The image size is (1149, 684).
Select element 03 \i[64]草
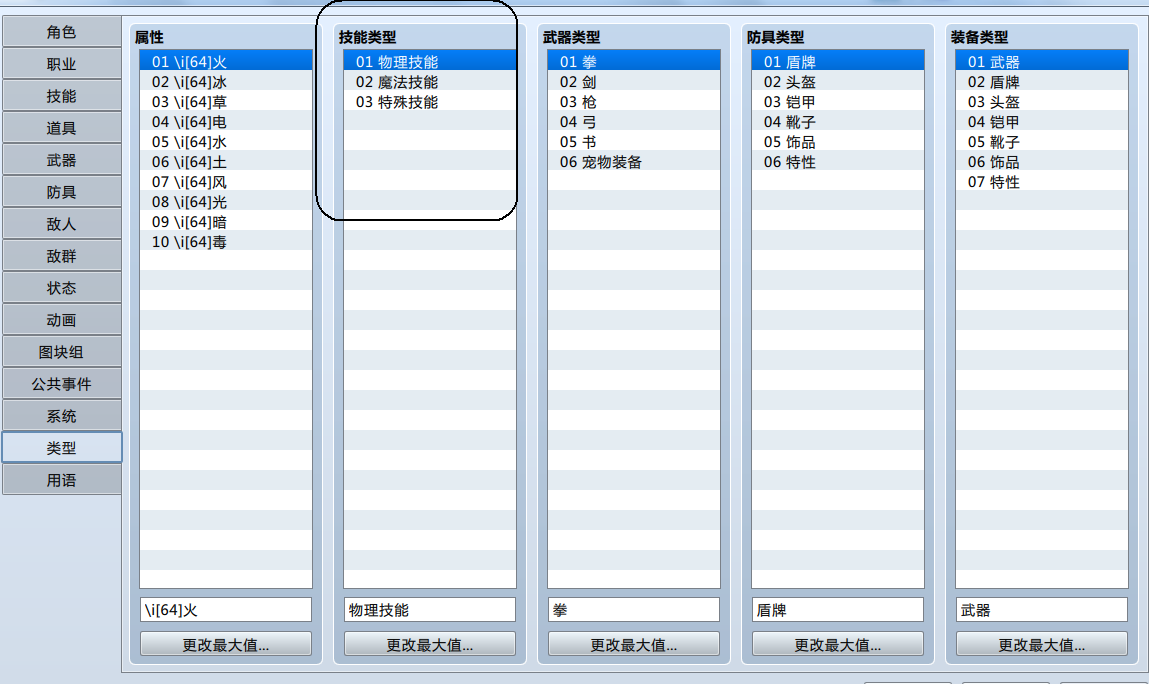point(226,101)
